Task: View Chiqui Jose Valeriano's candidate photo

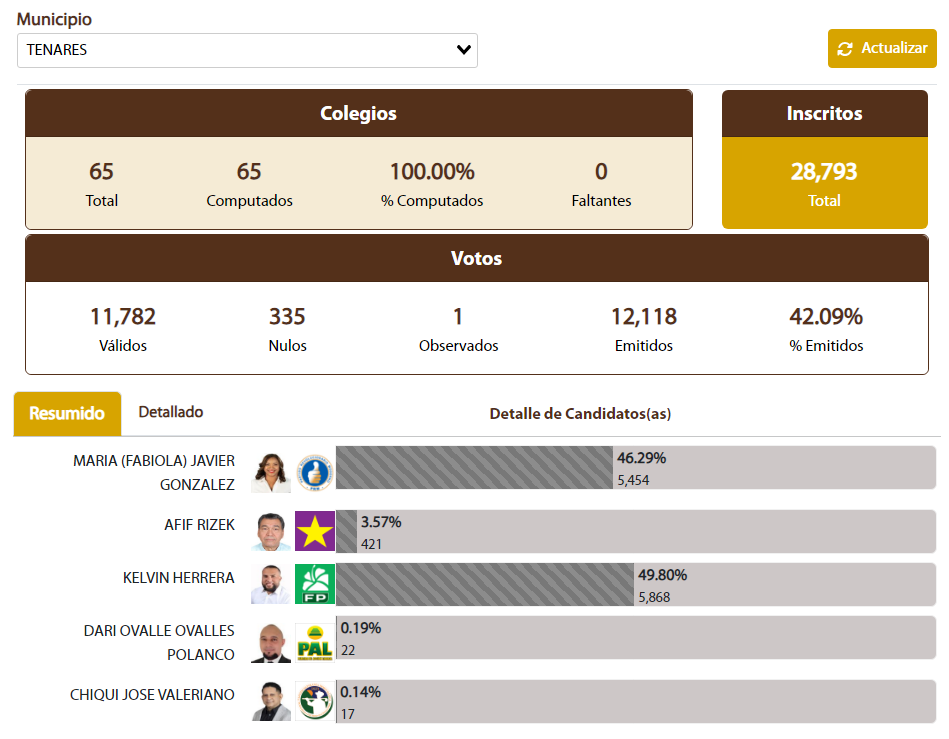Action: 271,702
